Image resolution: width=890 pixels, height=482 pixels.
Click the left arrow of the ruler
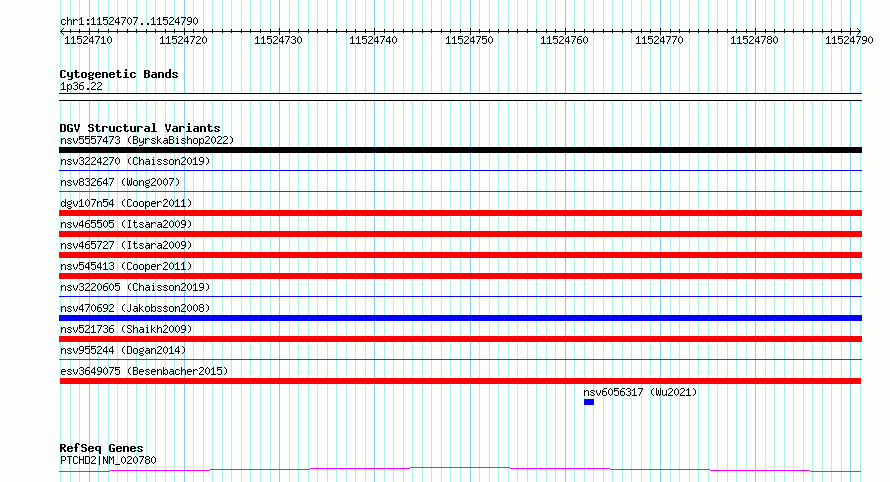click(62, 32)
